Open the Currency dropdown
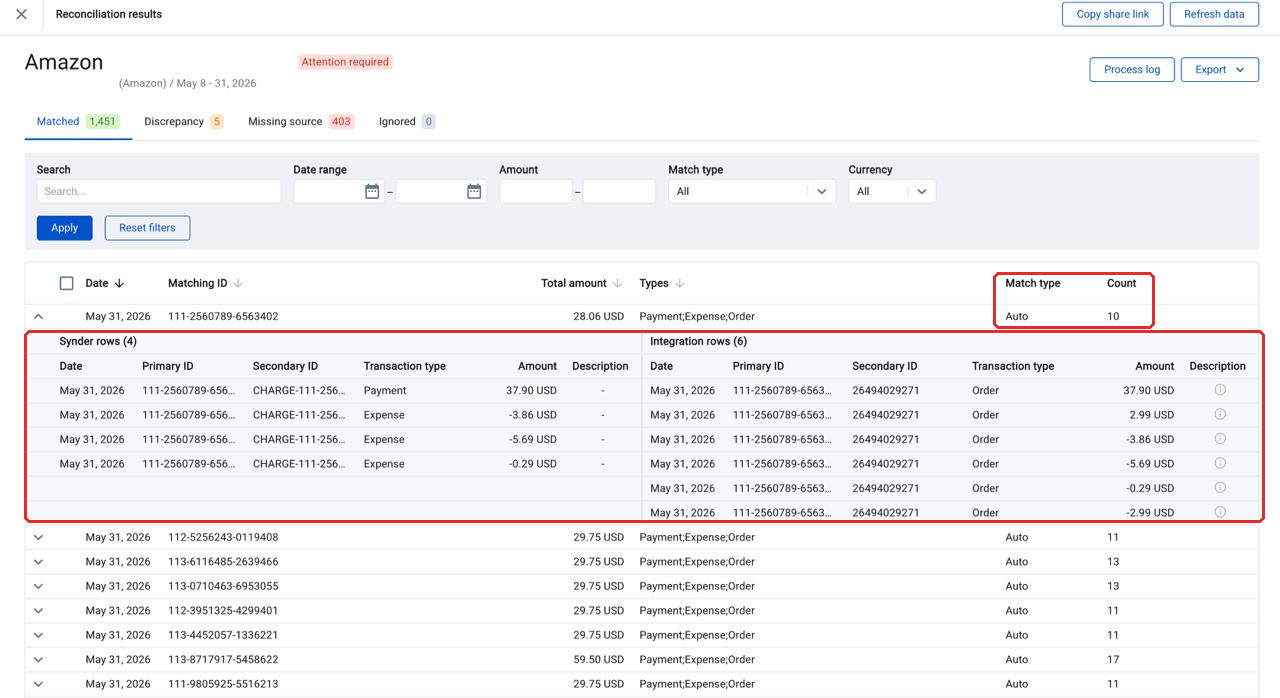The image size is (1280, 698). coord(892,191)
